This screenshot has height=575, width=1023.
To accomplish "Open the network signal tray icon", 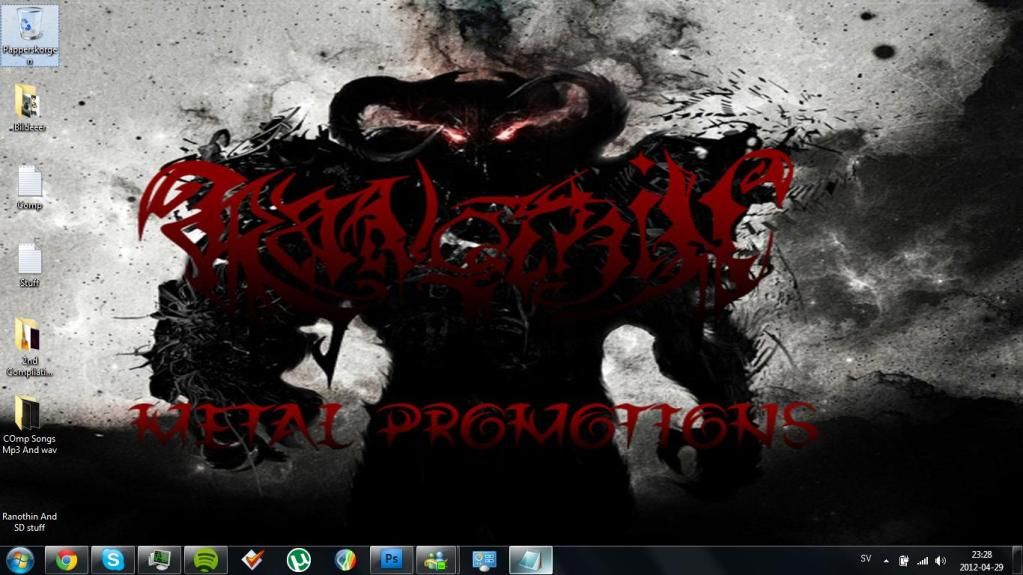I will click(923, 561).
